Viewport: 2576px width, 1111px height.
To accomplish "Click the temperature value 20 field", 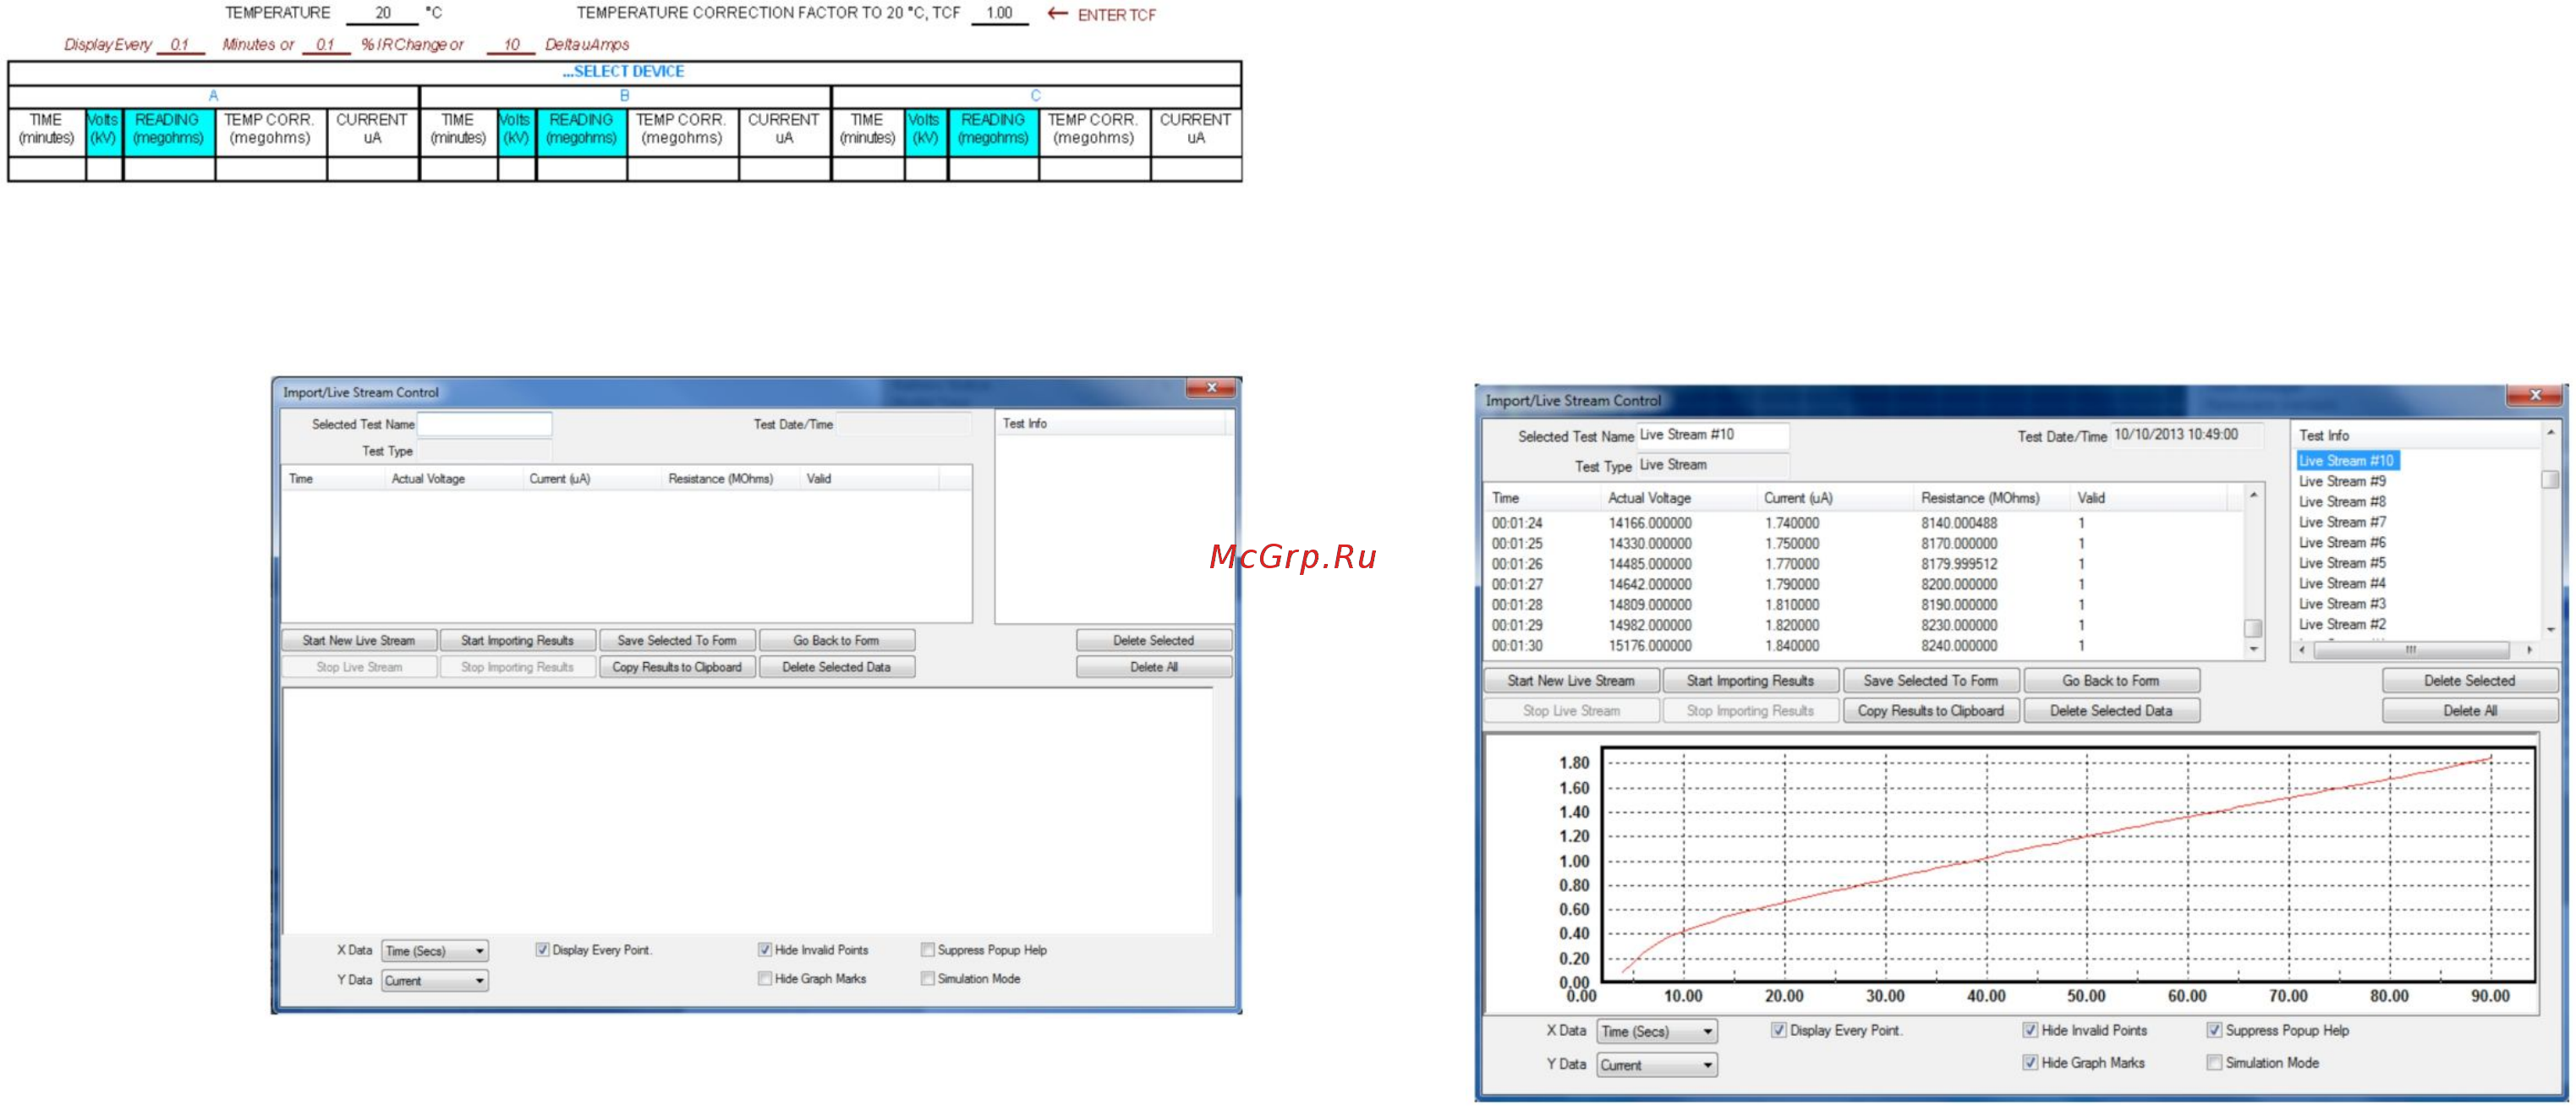I will click(x=383, y=13).
